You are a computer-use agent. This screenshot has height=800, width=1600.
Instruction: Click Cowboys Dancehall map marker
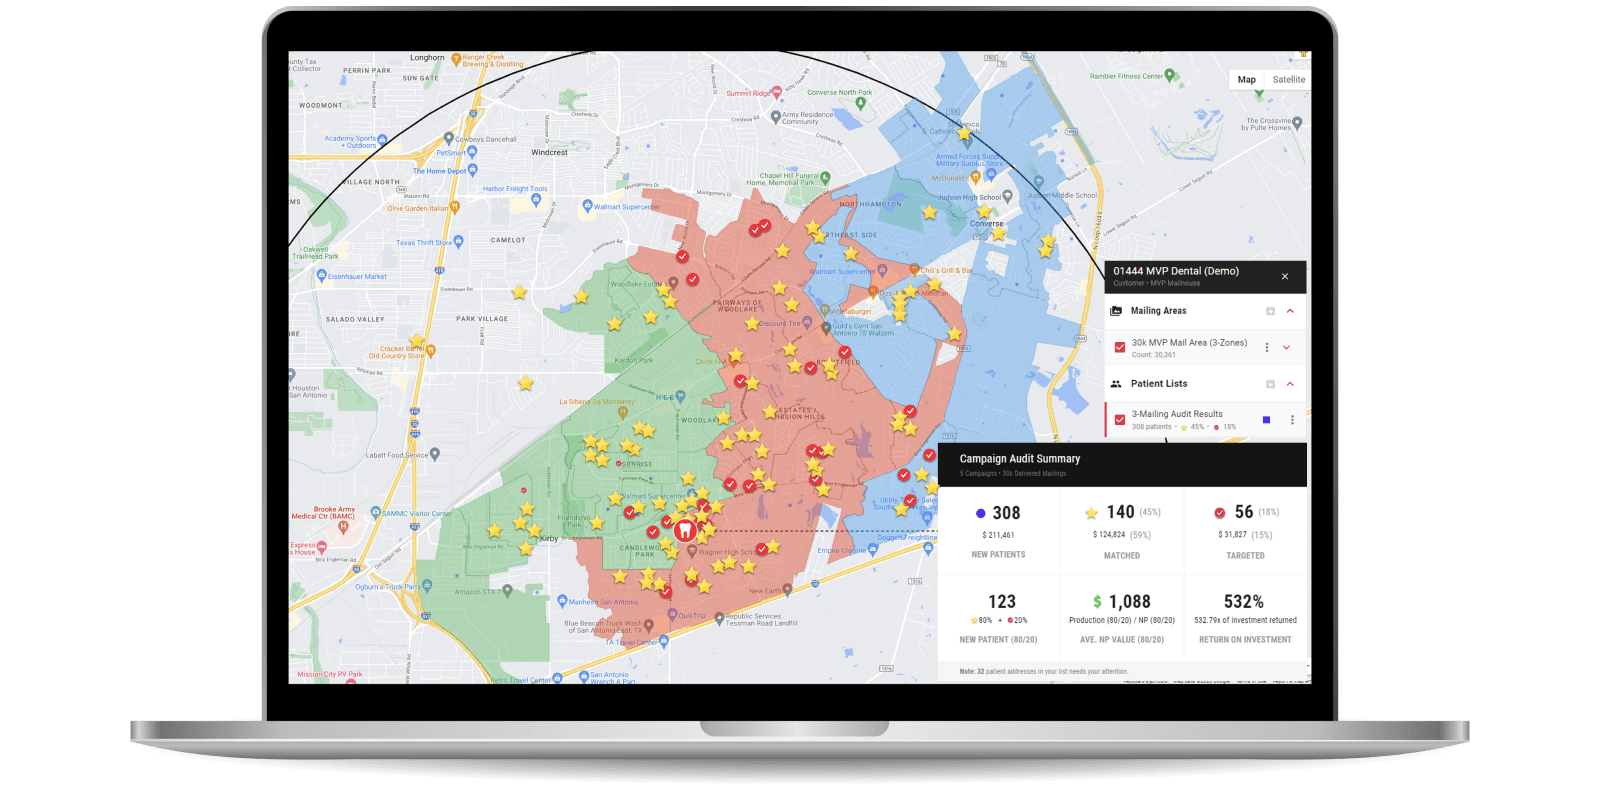coord(449,139)
